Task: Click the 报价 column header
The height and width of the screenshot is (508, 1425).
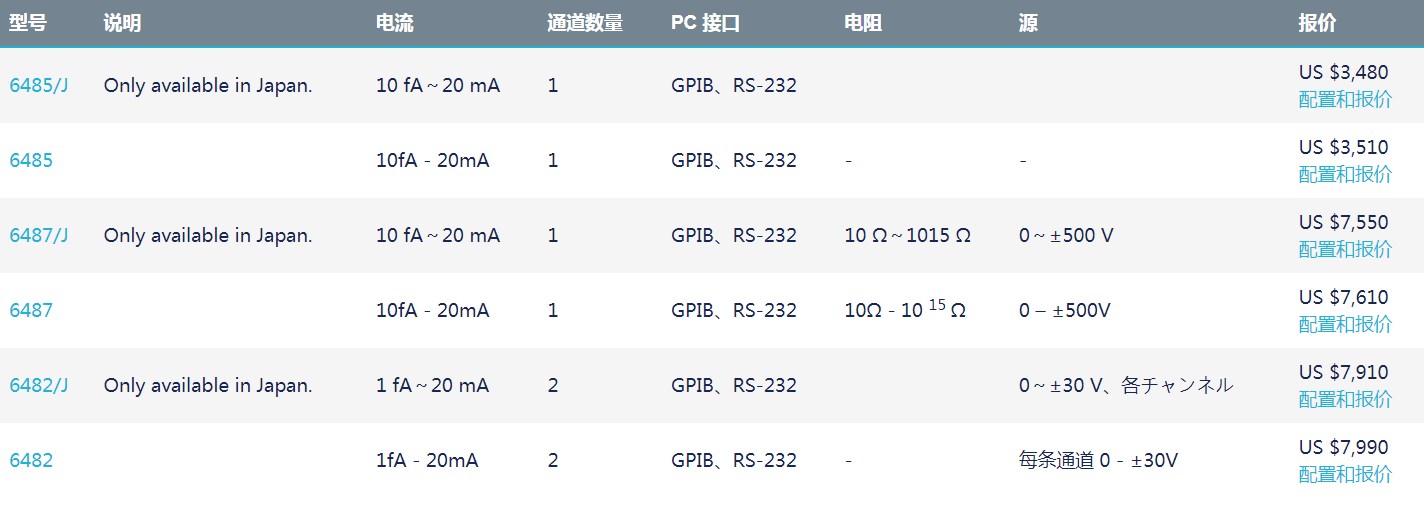Action: pyautogui.click(x=1317, y=23)
